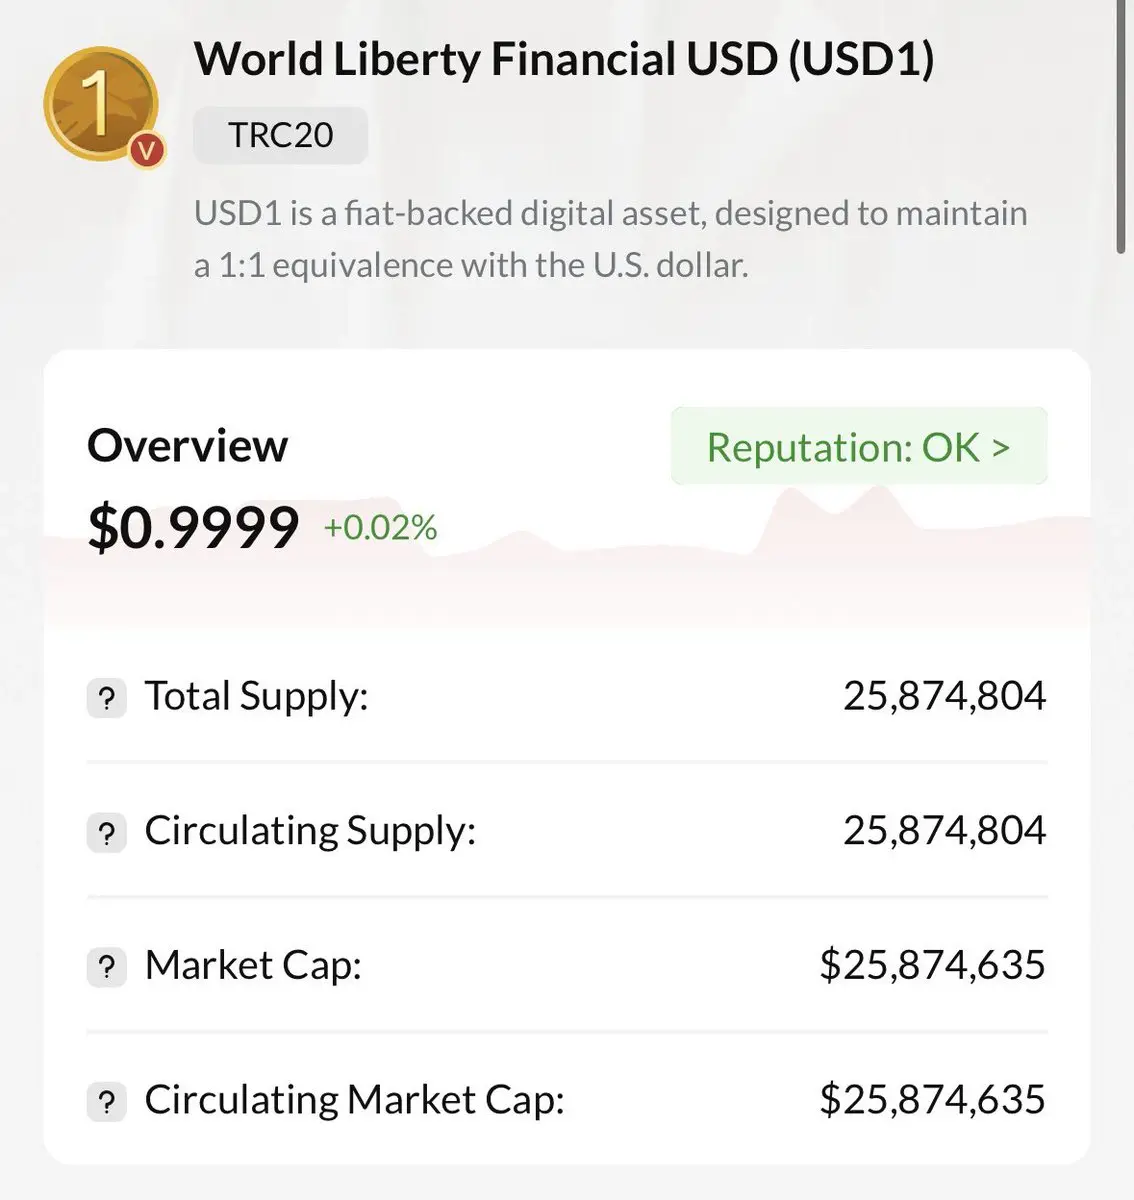Image resolution: width=1134 pixels, height=1200 pixels.
Task: Open the Reputation: OK details
Action: (859, 446)
